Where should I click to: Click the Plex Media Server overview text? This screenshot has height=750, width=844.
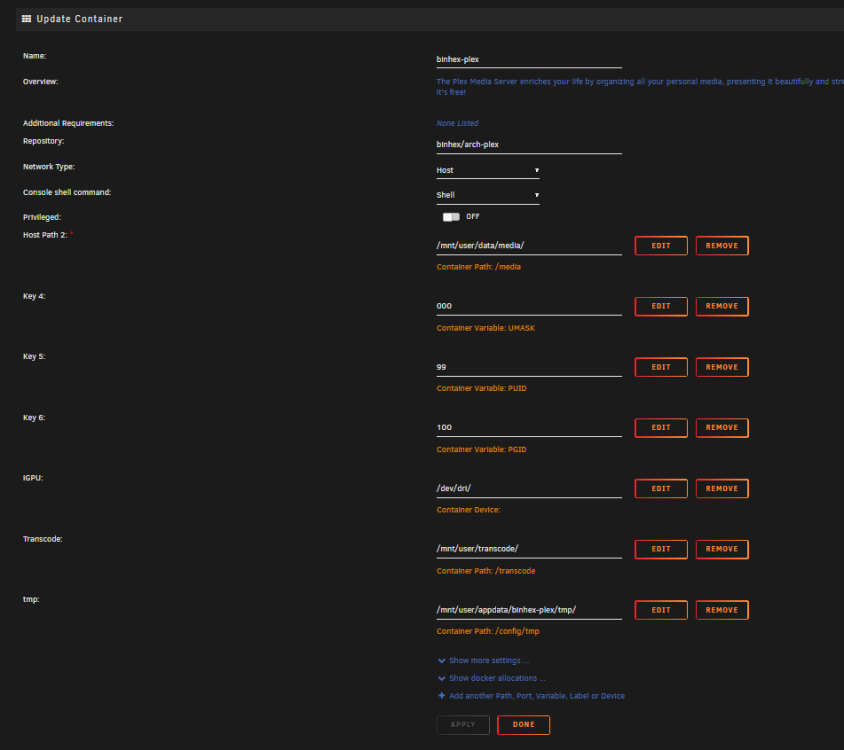coord(639,87)
